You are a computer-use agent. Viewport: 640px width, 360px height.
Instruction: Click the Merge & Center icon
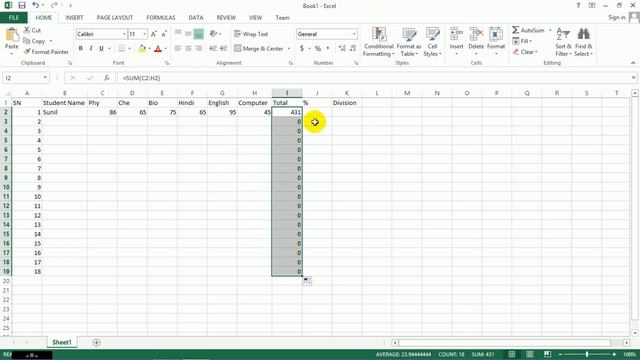point(238,49)
